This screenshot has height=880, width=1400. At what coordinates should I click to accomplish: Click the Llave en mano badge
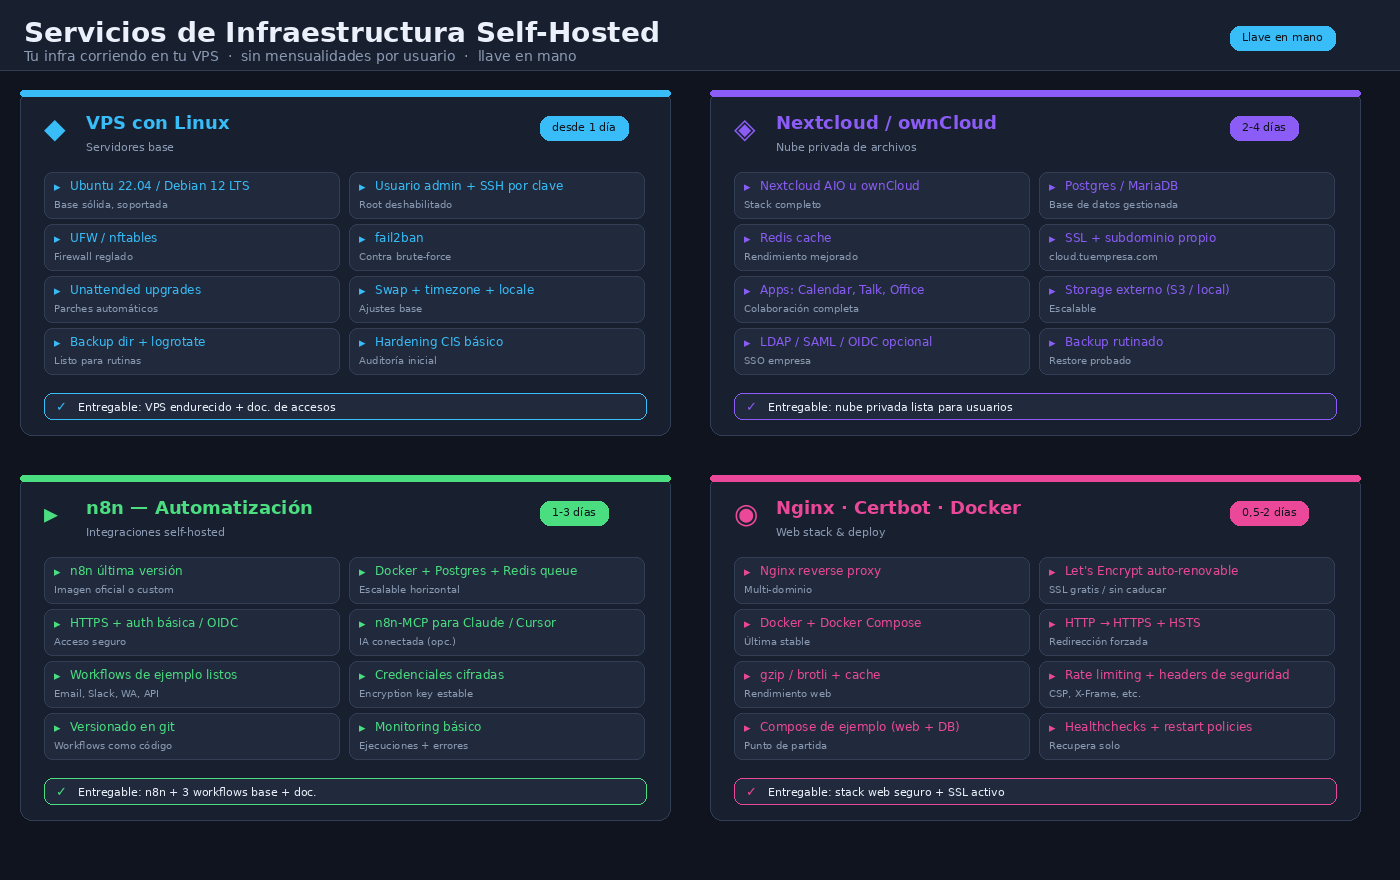(x=1282, y=38)
